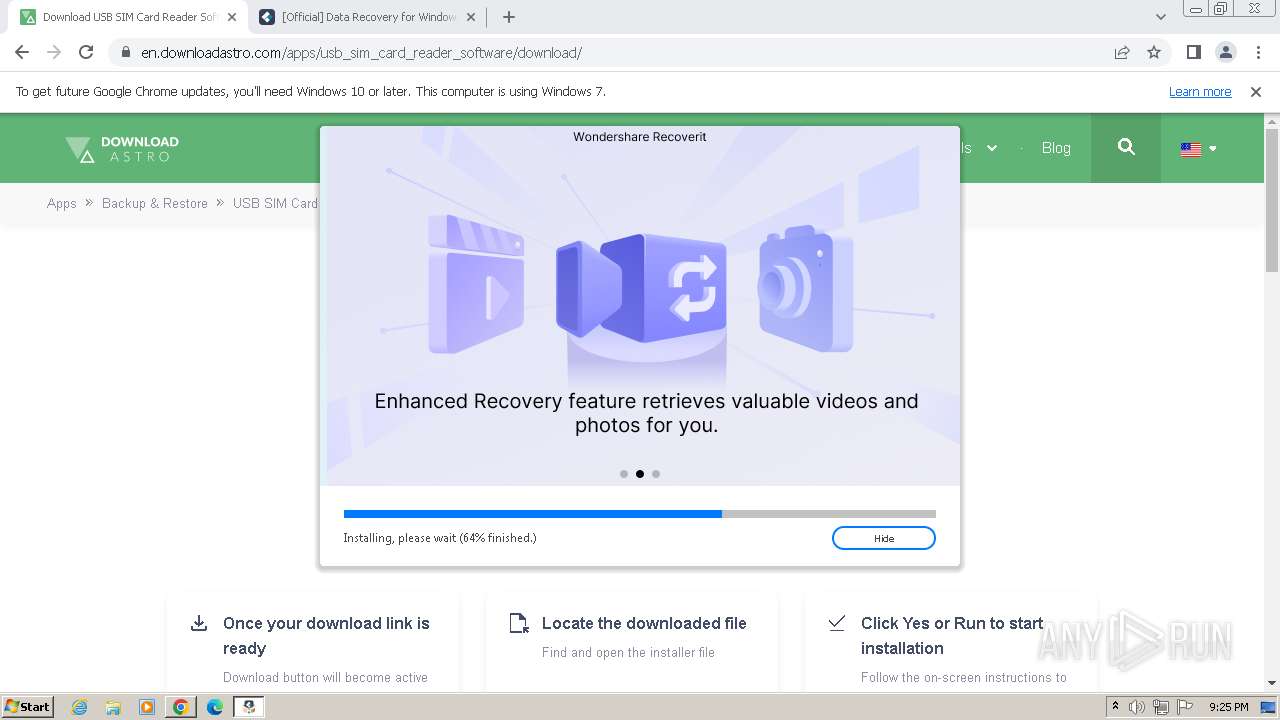Image resolution: width=1280 pixels, height=720 pixels.
Task: Click 'Find and open the installer file' text
Action: point(628,652)
